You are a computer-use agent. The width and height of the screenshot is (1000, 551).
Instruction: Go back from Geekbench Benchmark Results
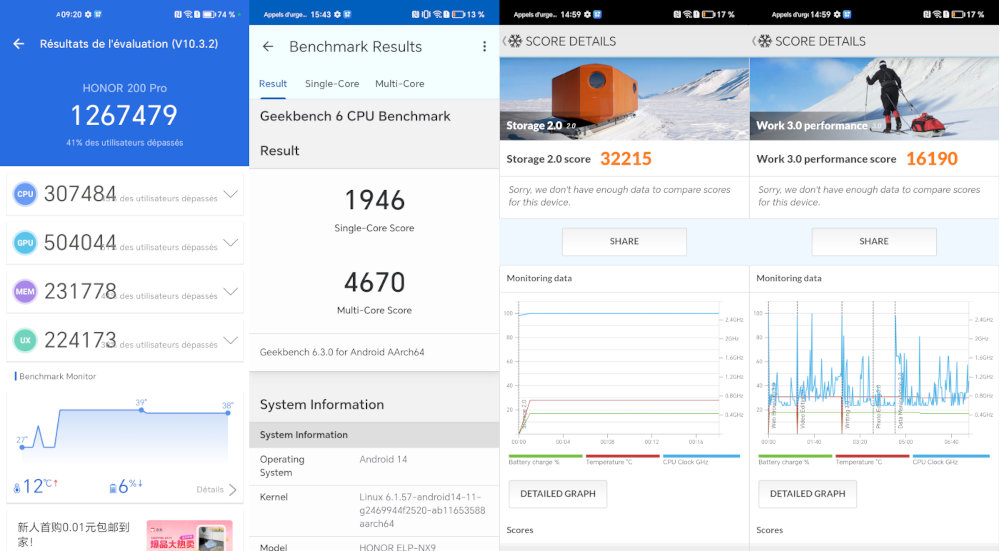point(268,47)
